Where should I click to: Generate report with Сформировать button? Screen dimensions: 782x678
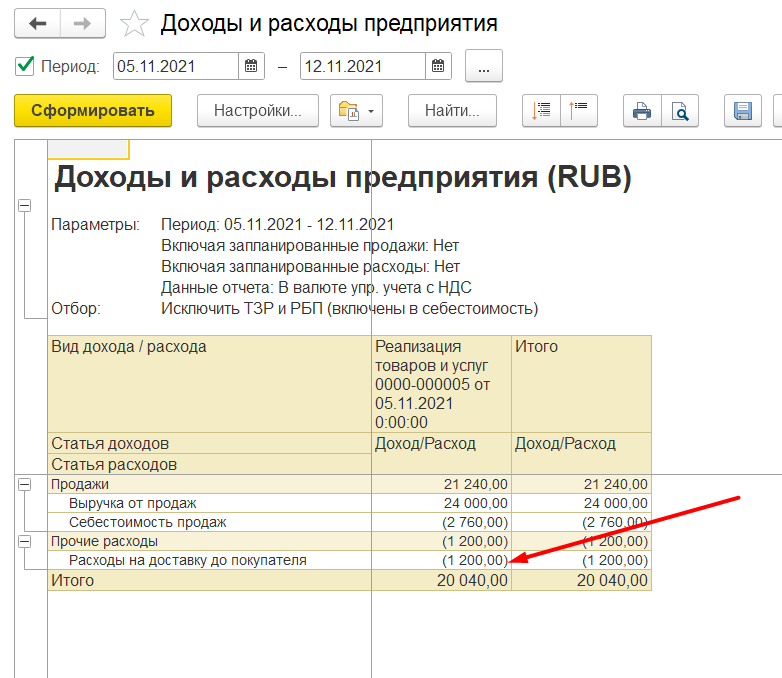(x=93, y=110)
